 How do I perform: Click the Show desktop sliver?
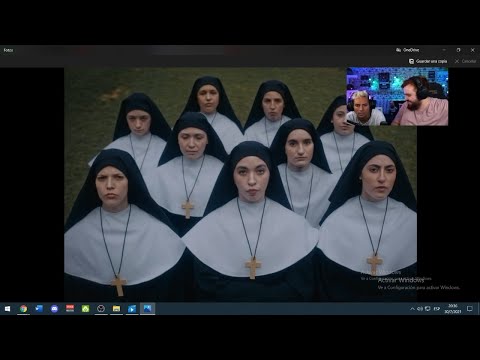[479, 309]
